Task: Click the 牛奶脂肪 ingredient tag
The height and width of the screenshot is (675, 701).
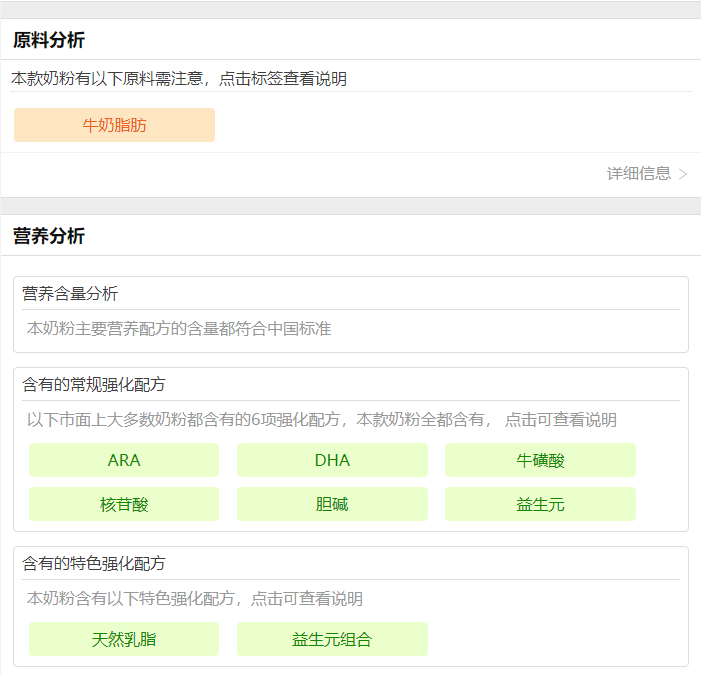Action: tap(114, 125)
